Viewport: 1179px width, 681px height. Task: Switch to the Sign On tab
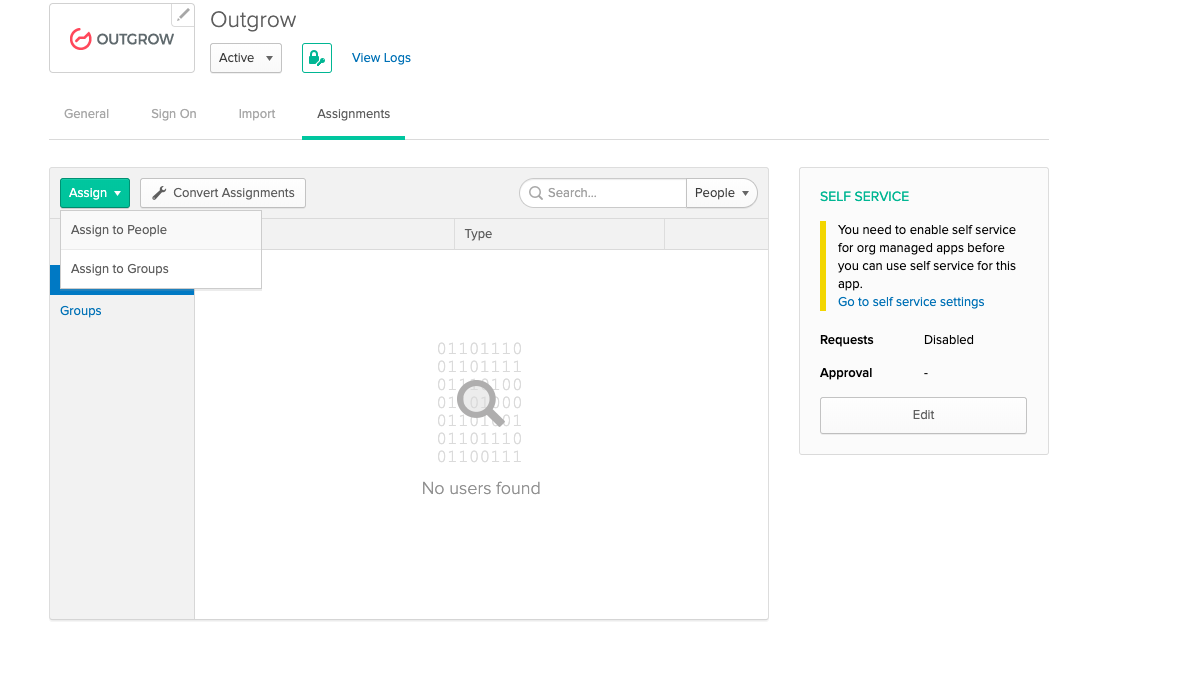(x=174, y=114)
